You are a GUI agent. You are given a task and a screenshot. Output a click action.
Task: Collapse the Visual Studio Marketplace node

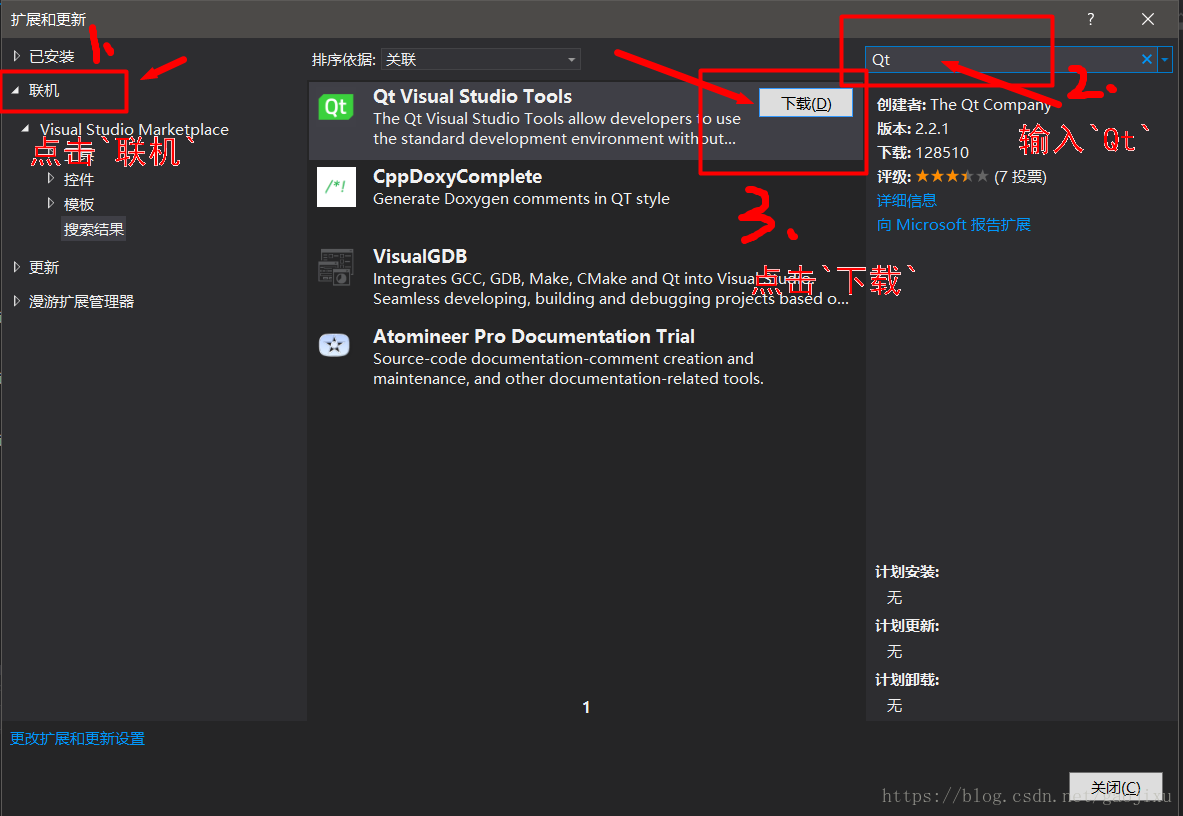tap(26, 129)
